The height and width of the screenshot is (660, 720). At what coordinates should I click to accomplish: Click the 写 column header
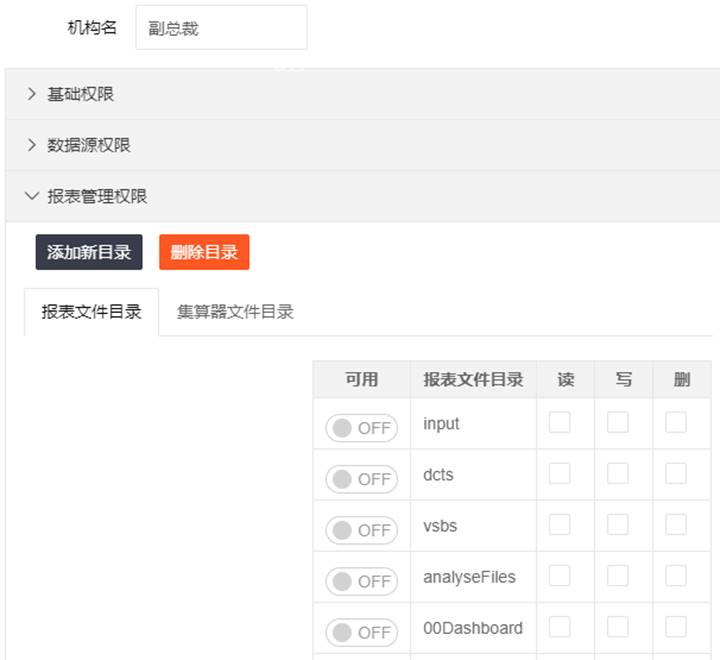[624, 379]
